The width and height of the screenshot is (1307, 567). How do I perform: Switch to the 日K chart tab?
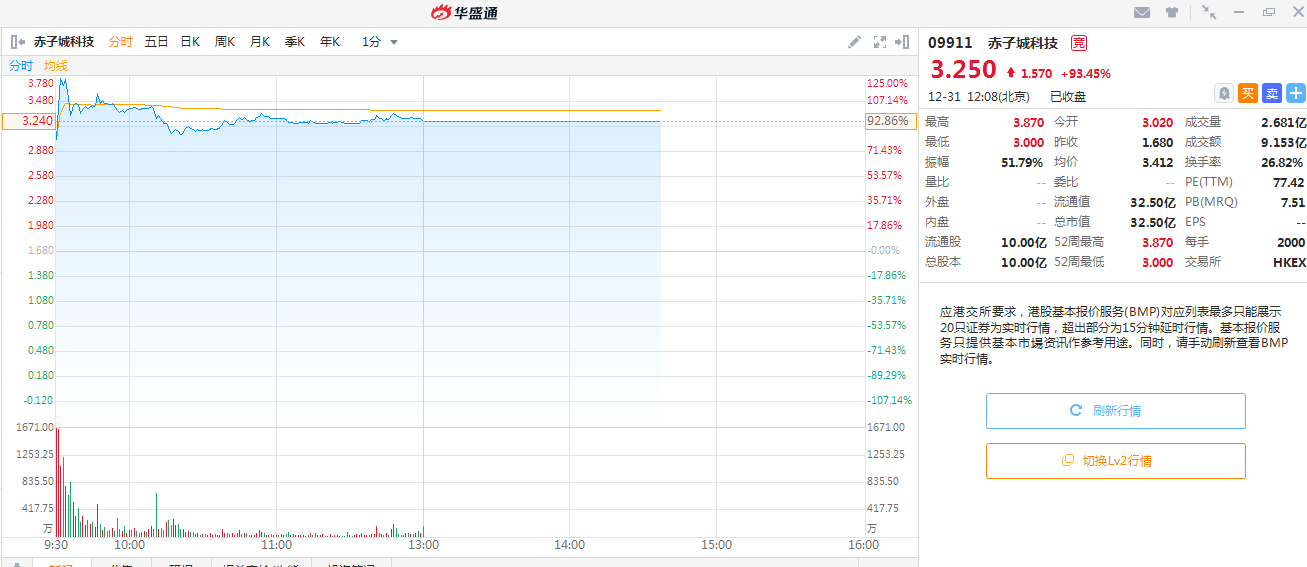190,42
